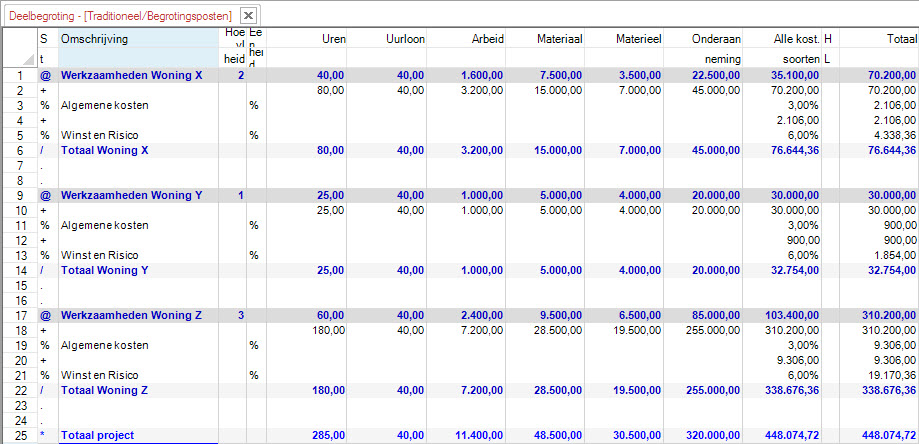919x444 pixels.
Task: Select Algemene kosten in row 3
Action: coord(100,105)
